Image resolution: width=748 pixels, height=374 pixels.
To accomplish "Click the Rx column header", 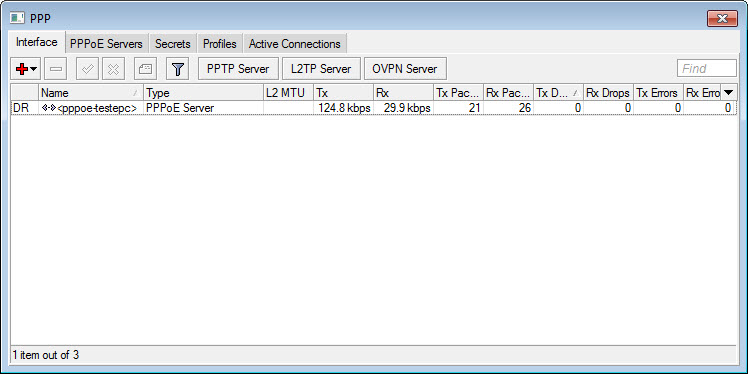I will coord(403,93).
